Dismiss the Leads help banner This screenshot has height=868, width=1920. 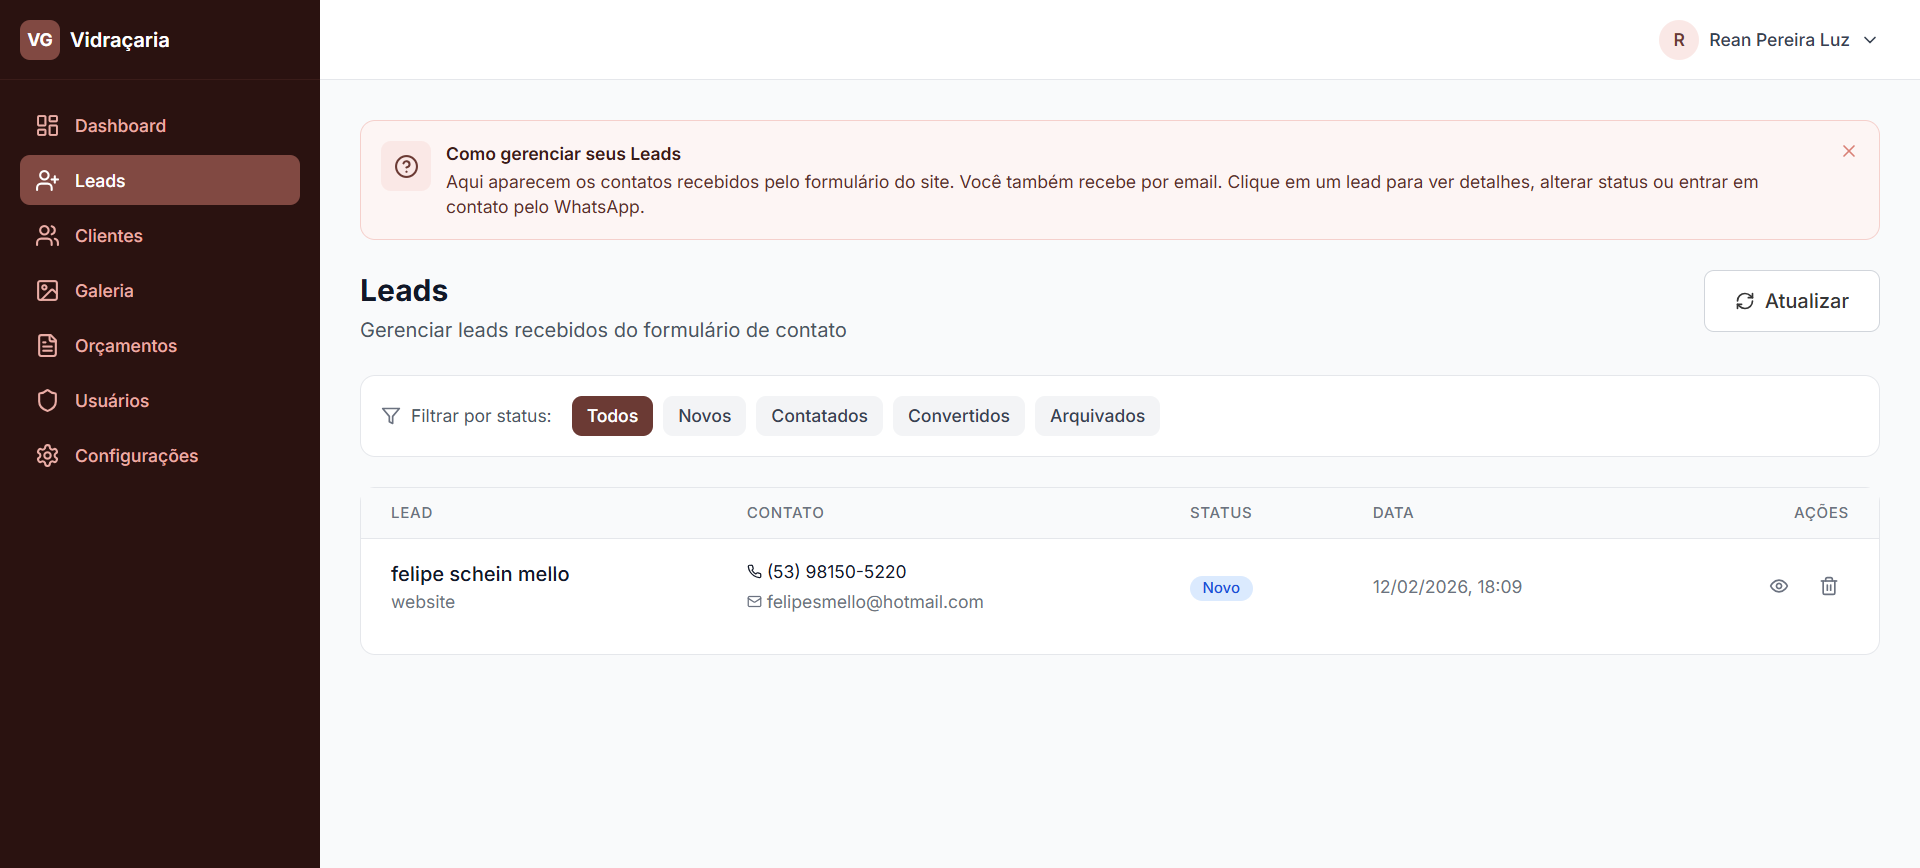(x=1848, y=151)
